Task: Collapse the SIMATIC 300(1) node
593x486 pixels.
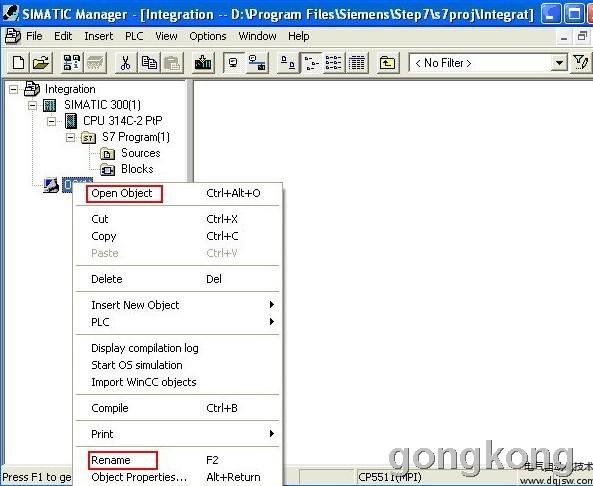Action: point(33,105)
